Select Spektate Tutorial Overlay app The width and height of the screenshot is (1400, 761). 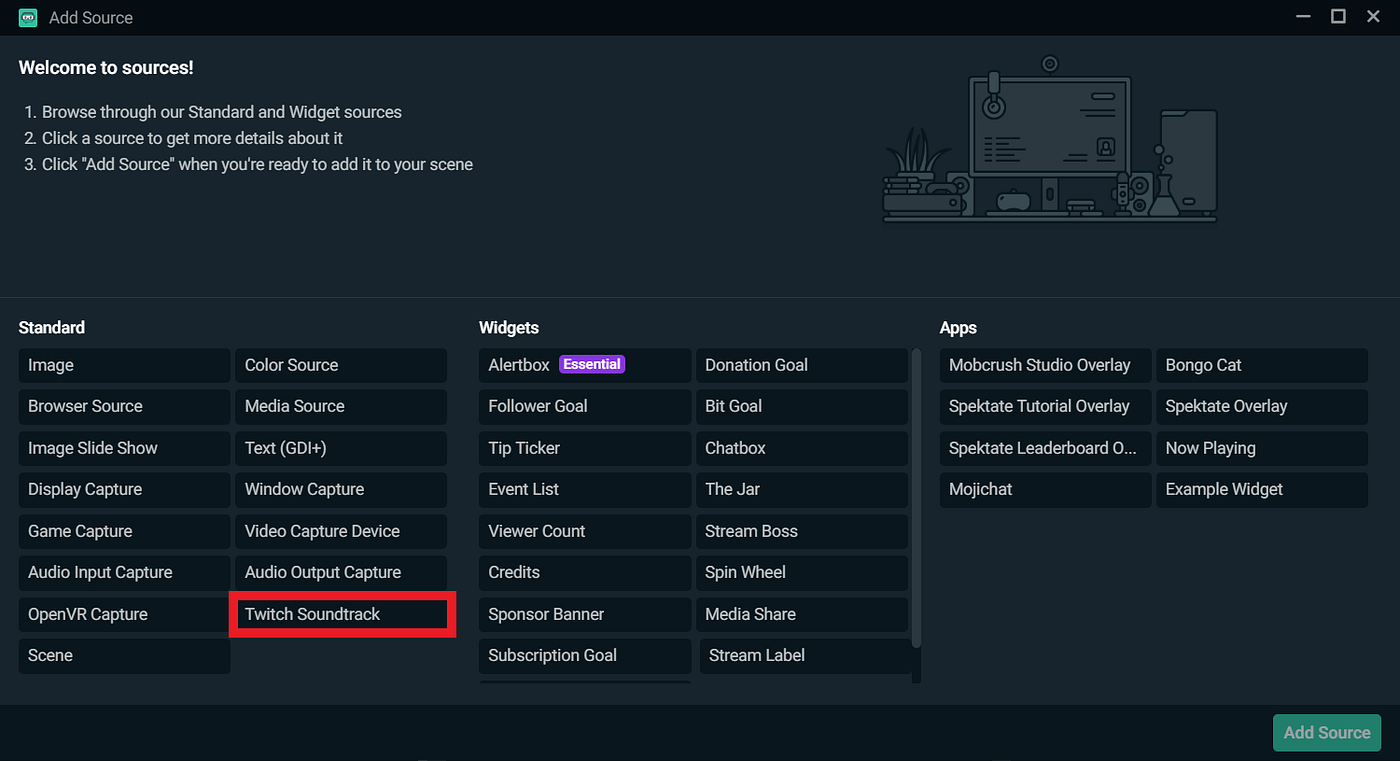coord(1046,406)
